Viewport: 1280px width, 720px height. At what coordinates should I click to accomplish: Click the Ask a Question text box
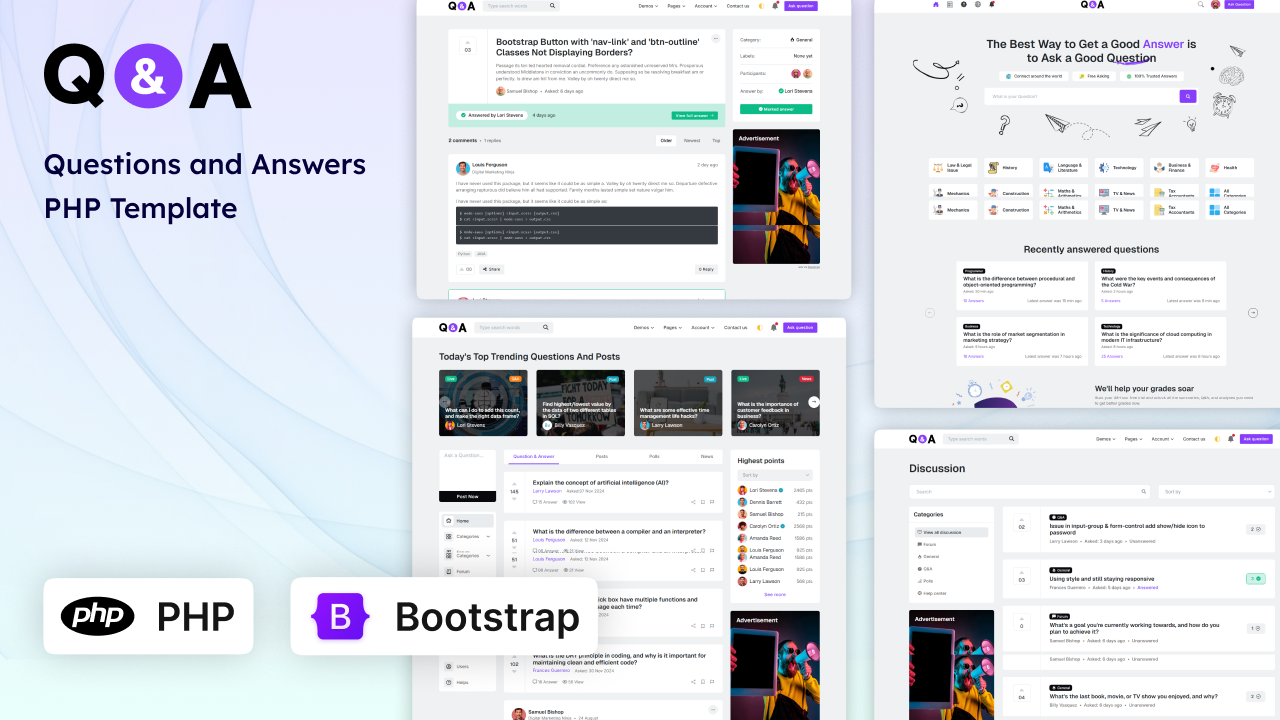467,470
